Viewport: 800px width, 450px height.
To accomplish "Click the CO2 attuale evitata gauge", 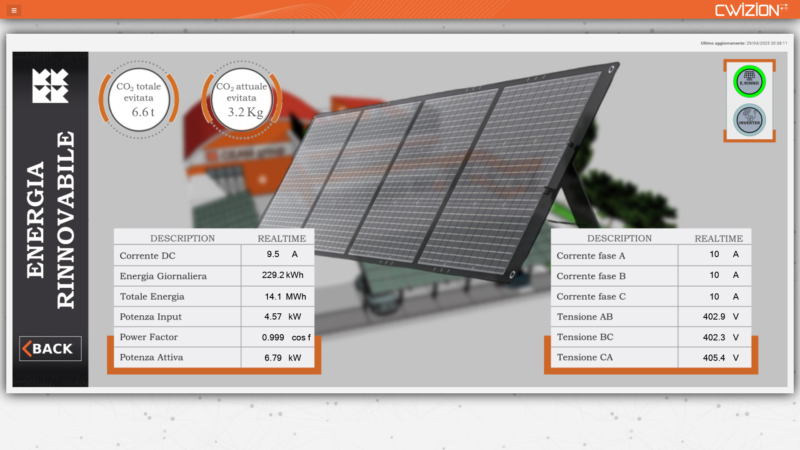I will tap(240, 100).
